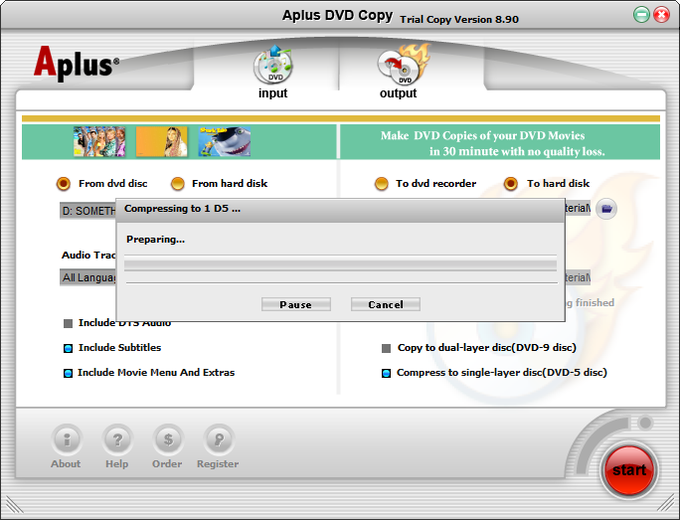
Task: Select From dvd disc radio option
Action: pos(63,184)
